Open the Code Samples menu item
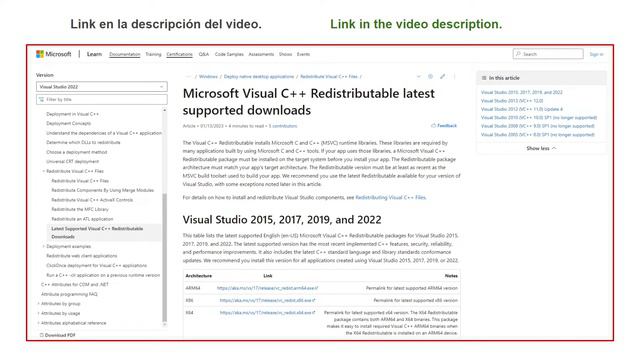The image size is (640, 360). pyautogui.click(x=229, y=54)
